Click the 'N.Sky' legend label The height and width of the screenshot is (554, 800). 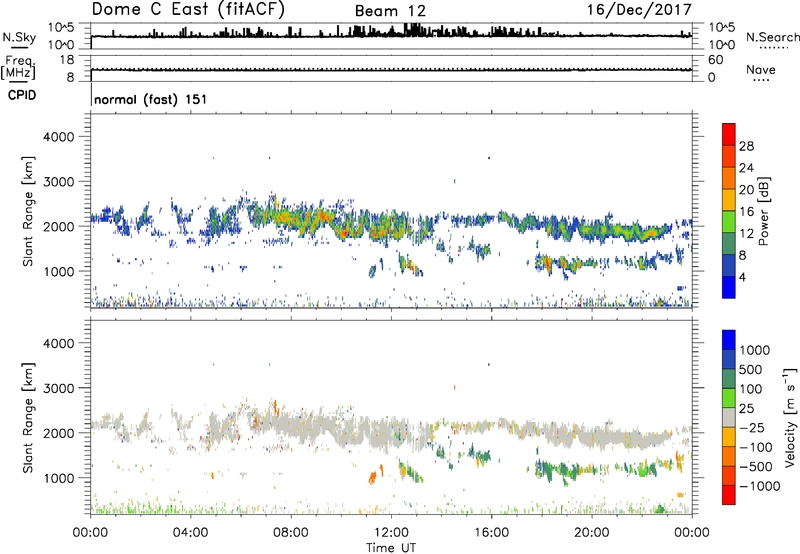(19, 38)
